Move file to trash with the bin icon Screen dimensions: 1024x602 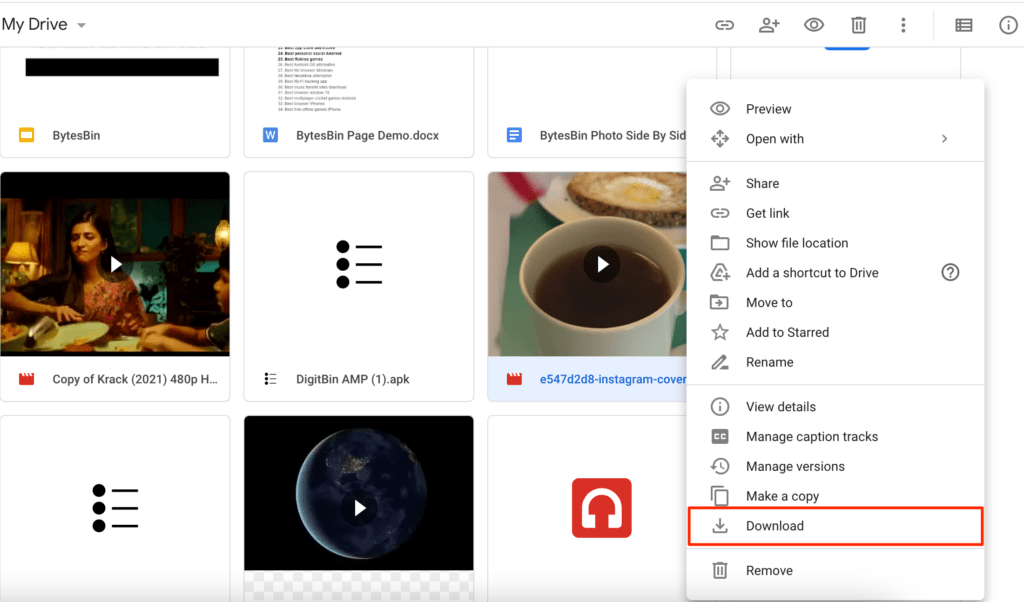(858, 25)
